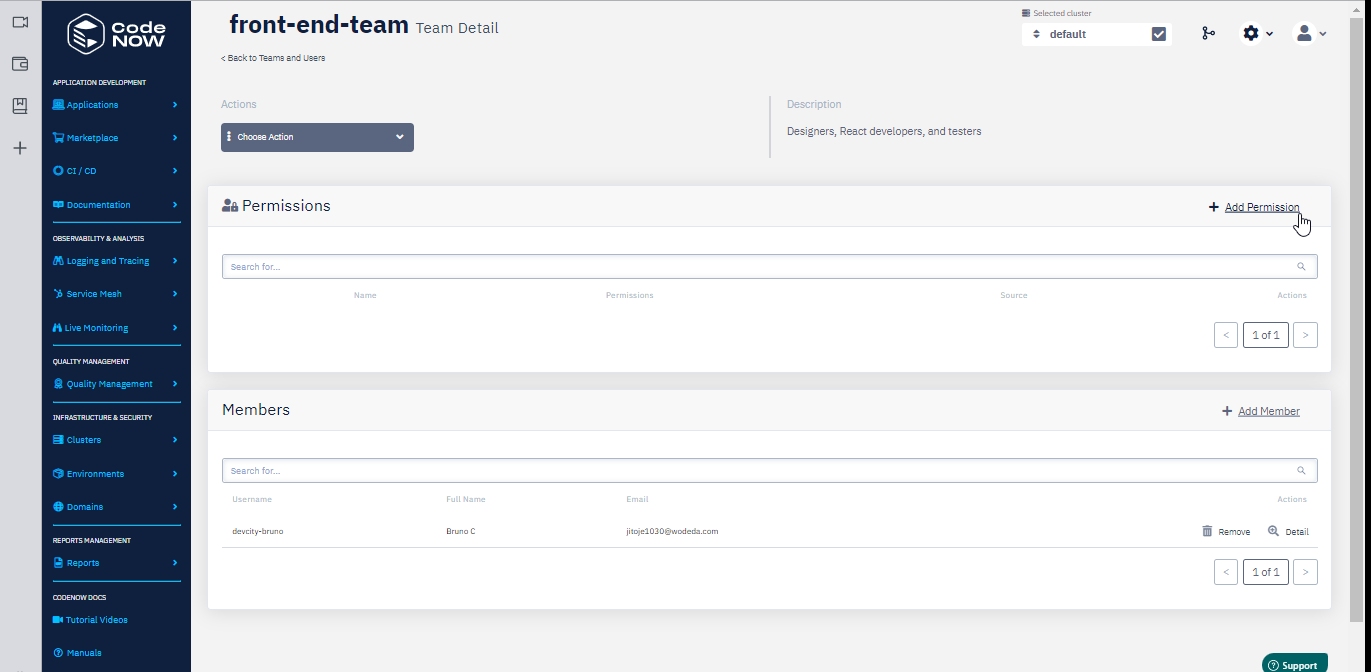Viewport: 1371px width, 672px height.
Task: Go to previous Permissions page
Action: [1226, 335]
